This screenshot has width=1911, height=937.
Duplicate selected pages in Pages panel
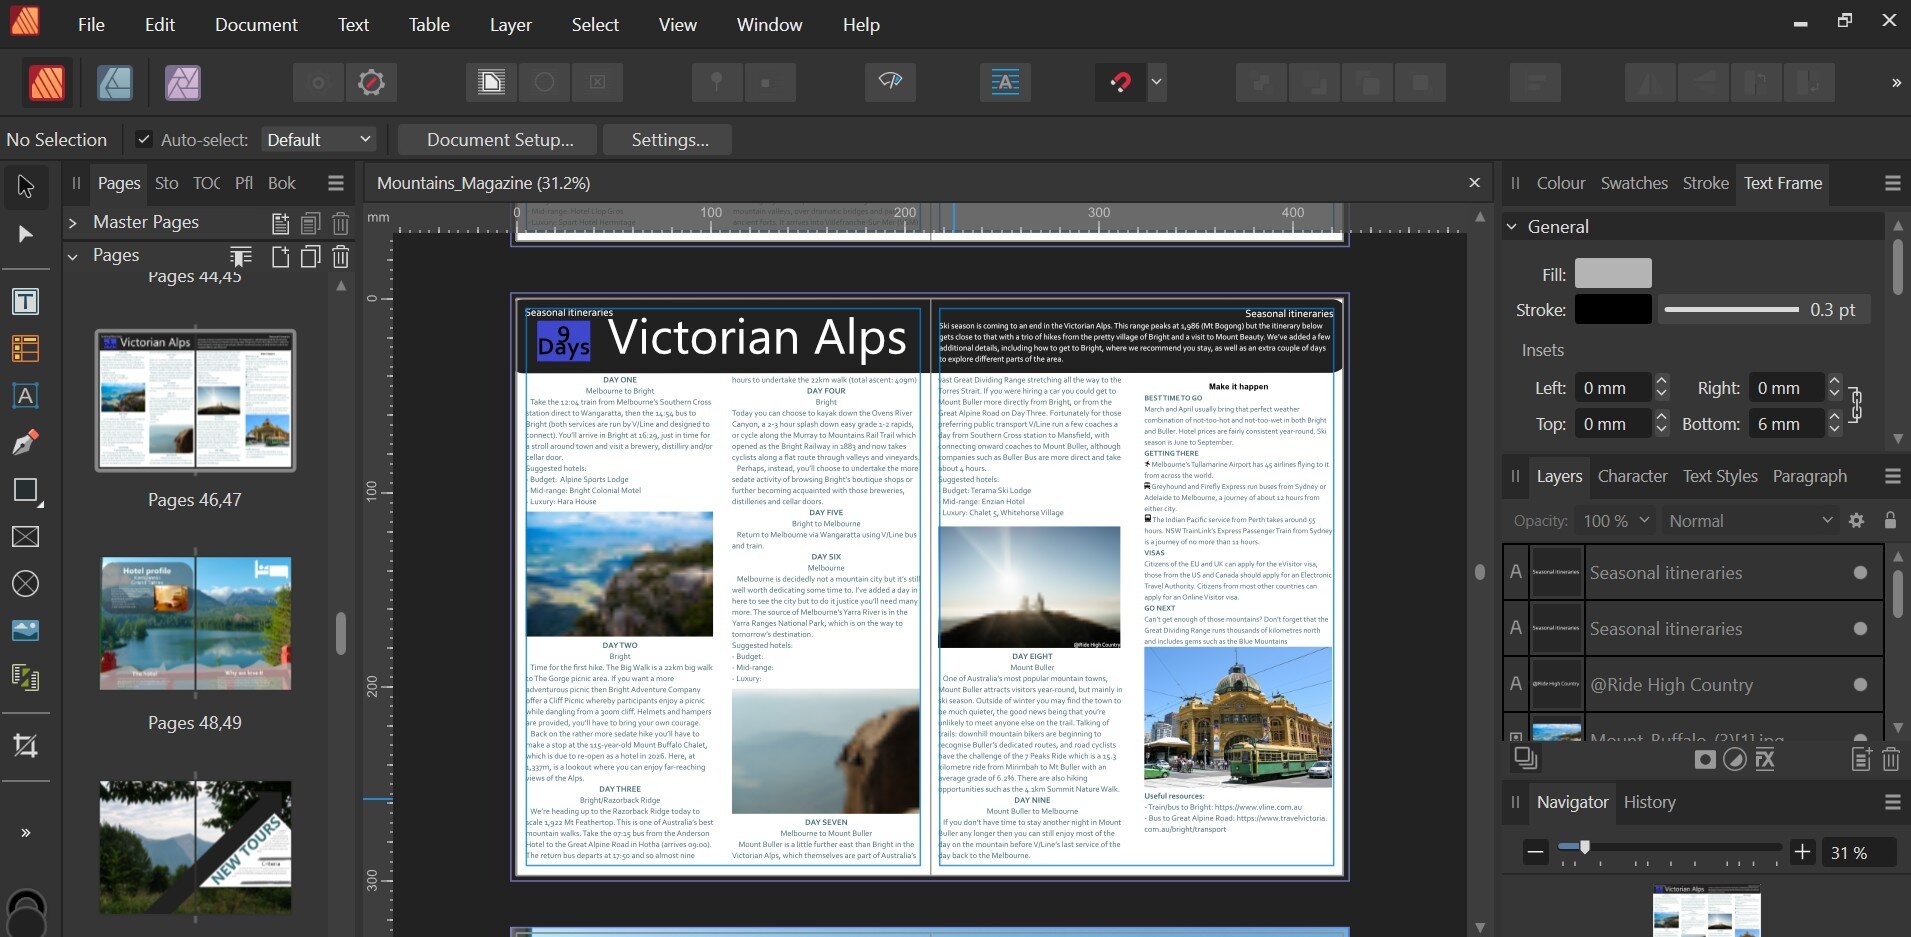pyautogui.click(x=311, y=257)
